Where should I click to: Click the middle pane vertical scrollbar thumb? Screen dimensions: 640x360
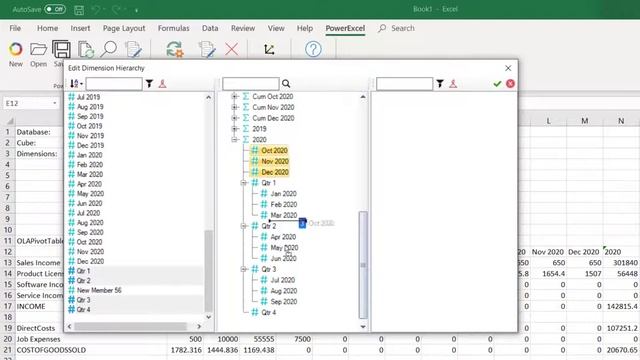[x=363, y=264]
